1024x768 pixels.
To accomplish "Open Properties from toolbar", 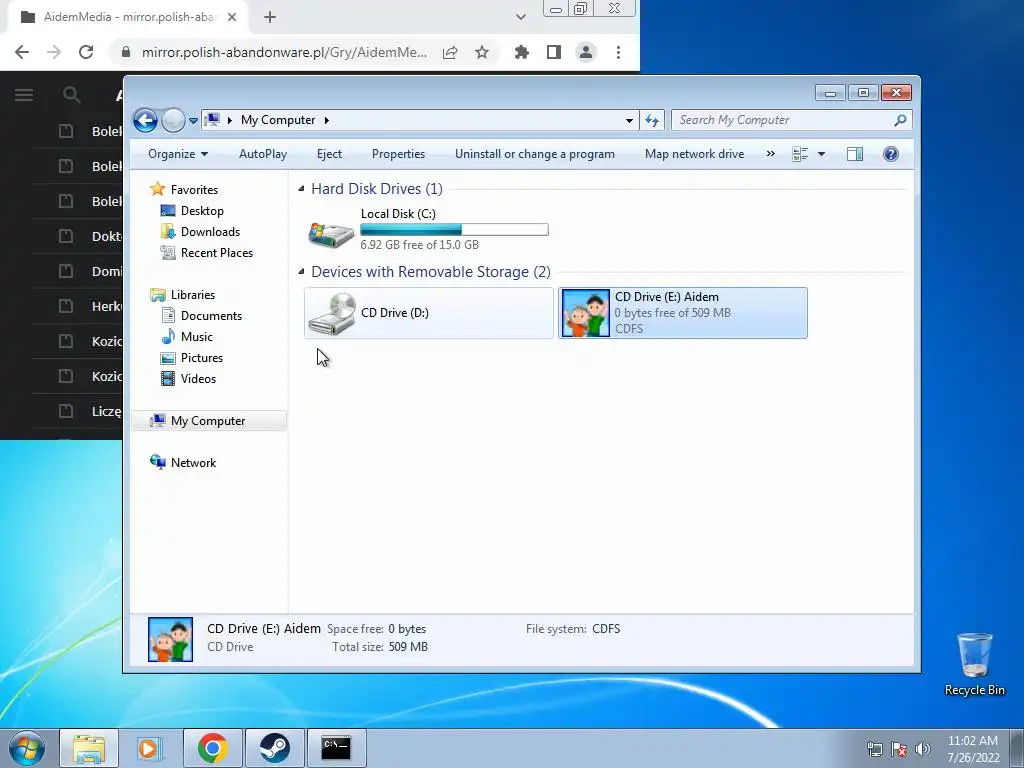I will point(398,154).
